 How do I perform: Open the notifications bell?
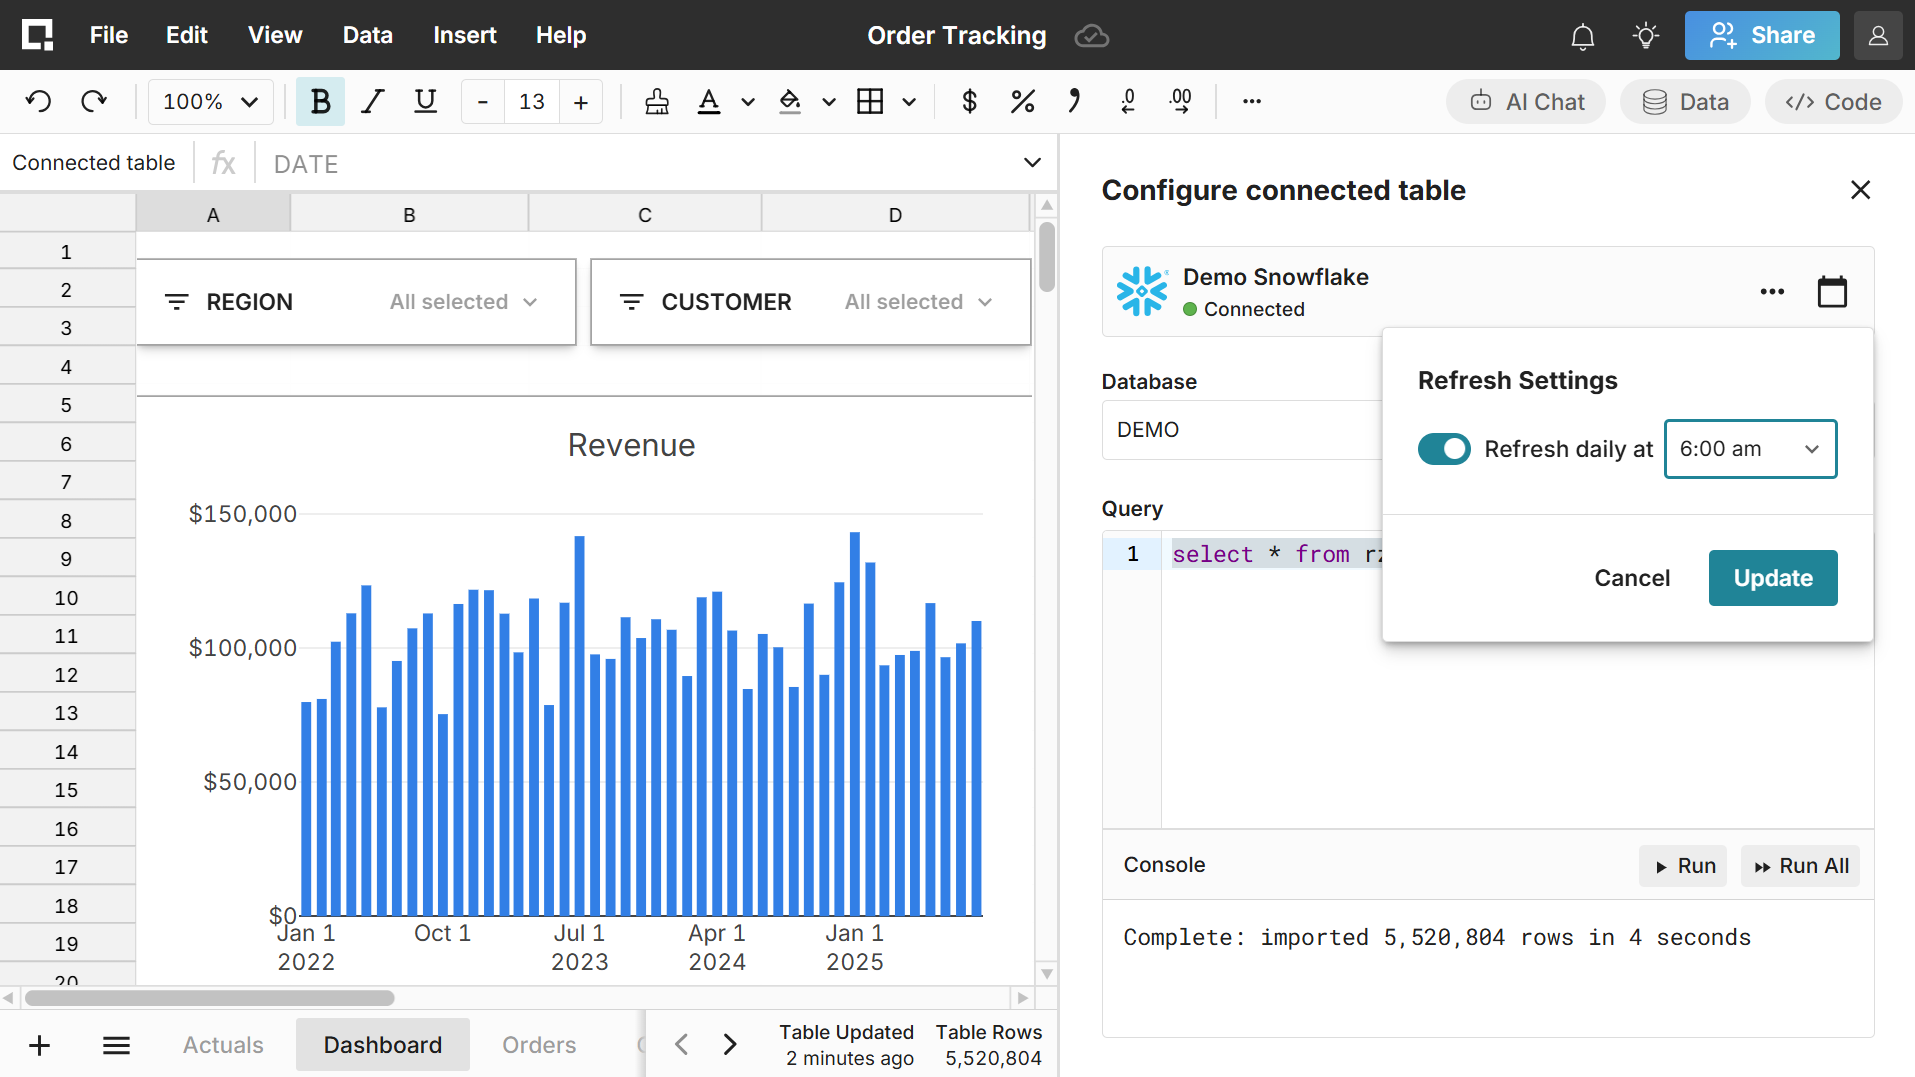click(1582, 37)
